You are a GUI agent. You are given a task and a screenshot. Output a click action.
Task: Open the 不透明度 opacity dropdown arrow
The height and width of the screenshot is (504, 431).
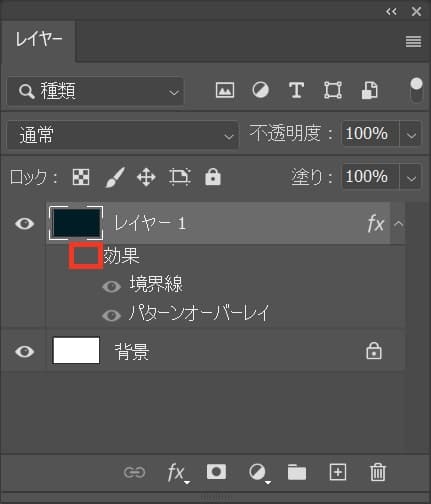(411, 135)
